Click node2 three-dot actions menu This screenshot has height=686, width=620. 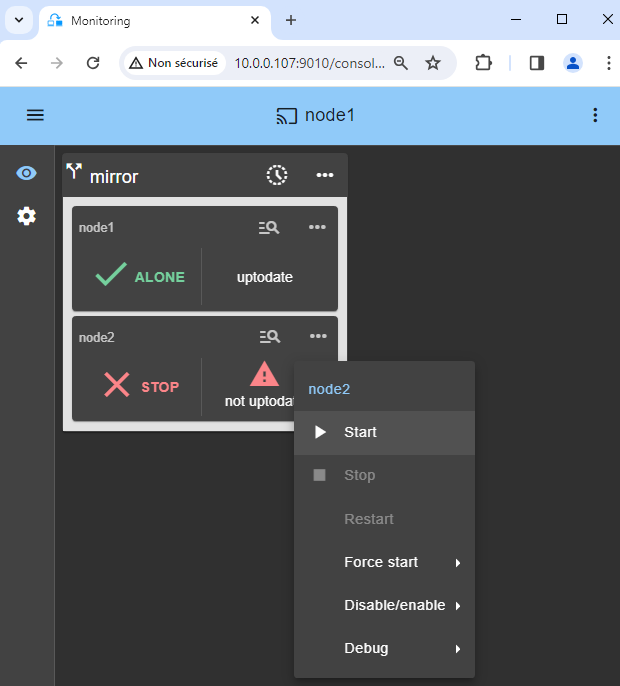(x=317, y=337)
